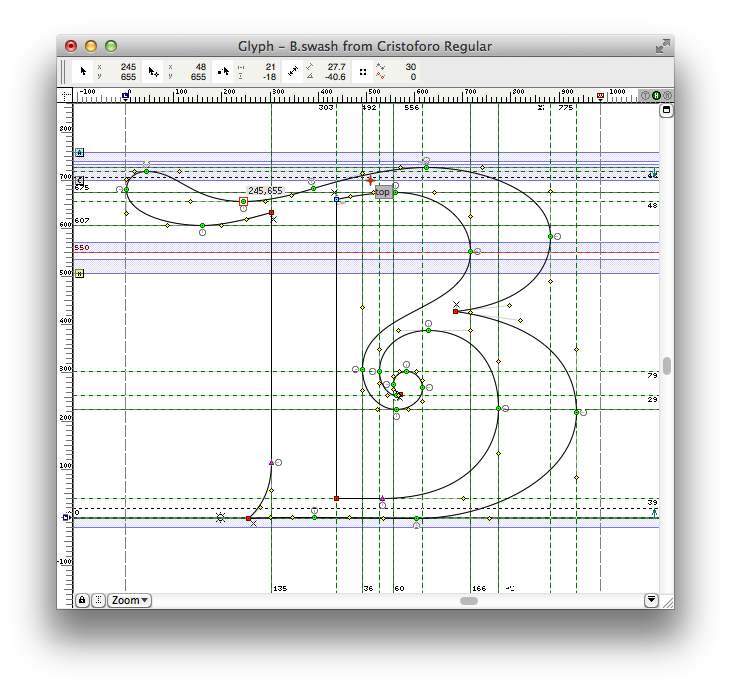Click the blue baseline marker at the left ruler
731x688 pixels.
click(x=66, y=517)
